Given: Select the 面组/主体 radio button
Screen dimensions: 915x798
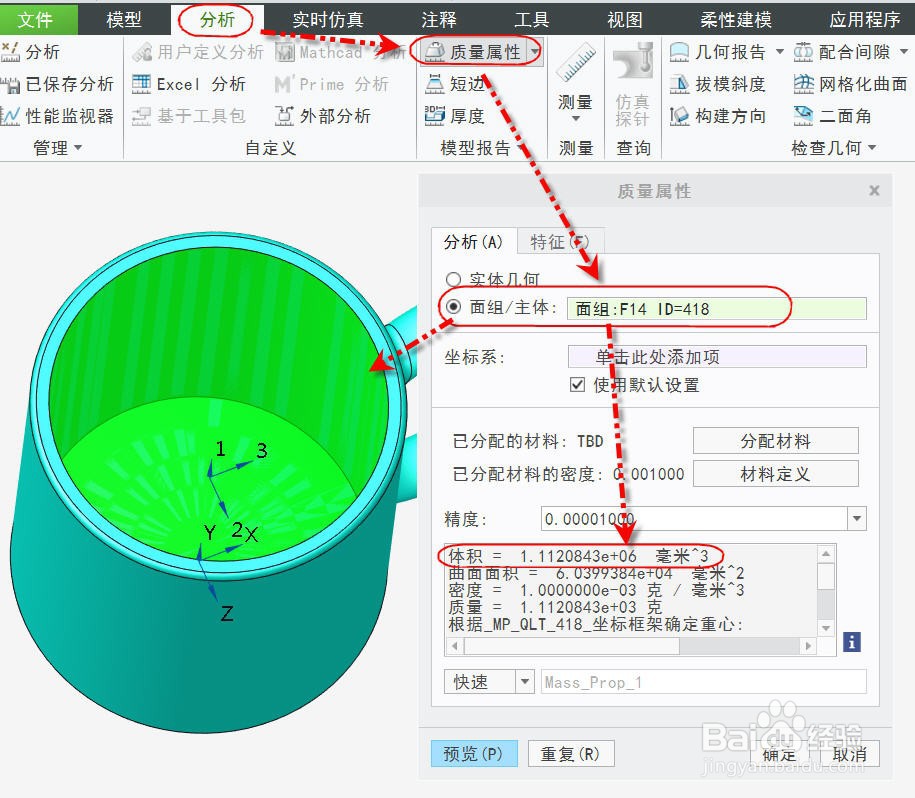Looking at the screenshot, I should (453, 307).
